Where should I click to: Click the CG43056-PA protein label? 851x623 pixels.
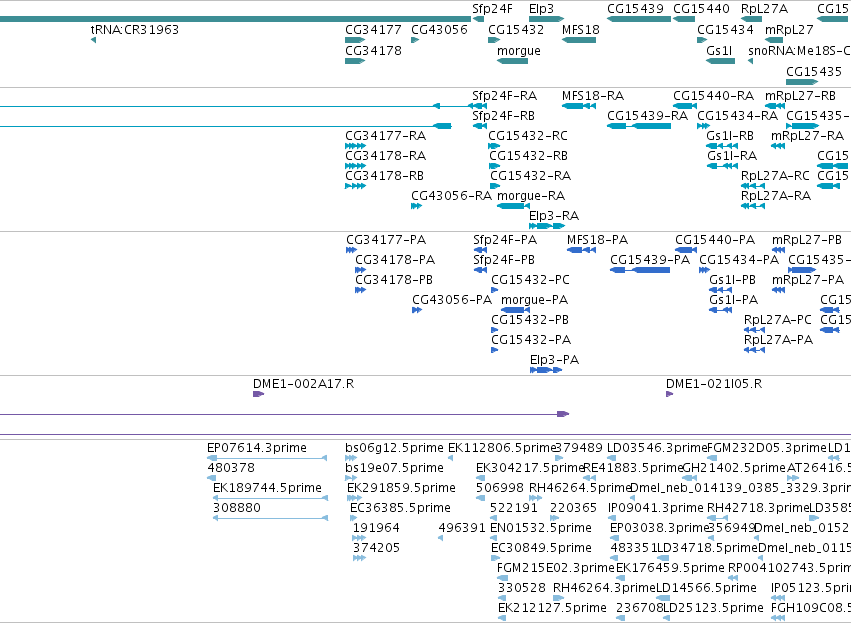[452, 300]
